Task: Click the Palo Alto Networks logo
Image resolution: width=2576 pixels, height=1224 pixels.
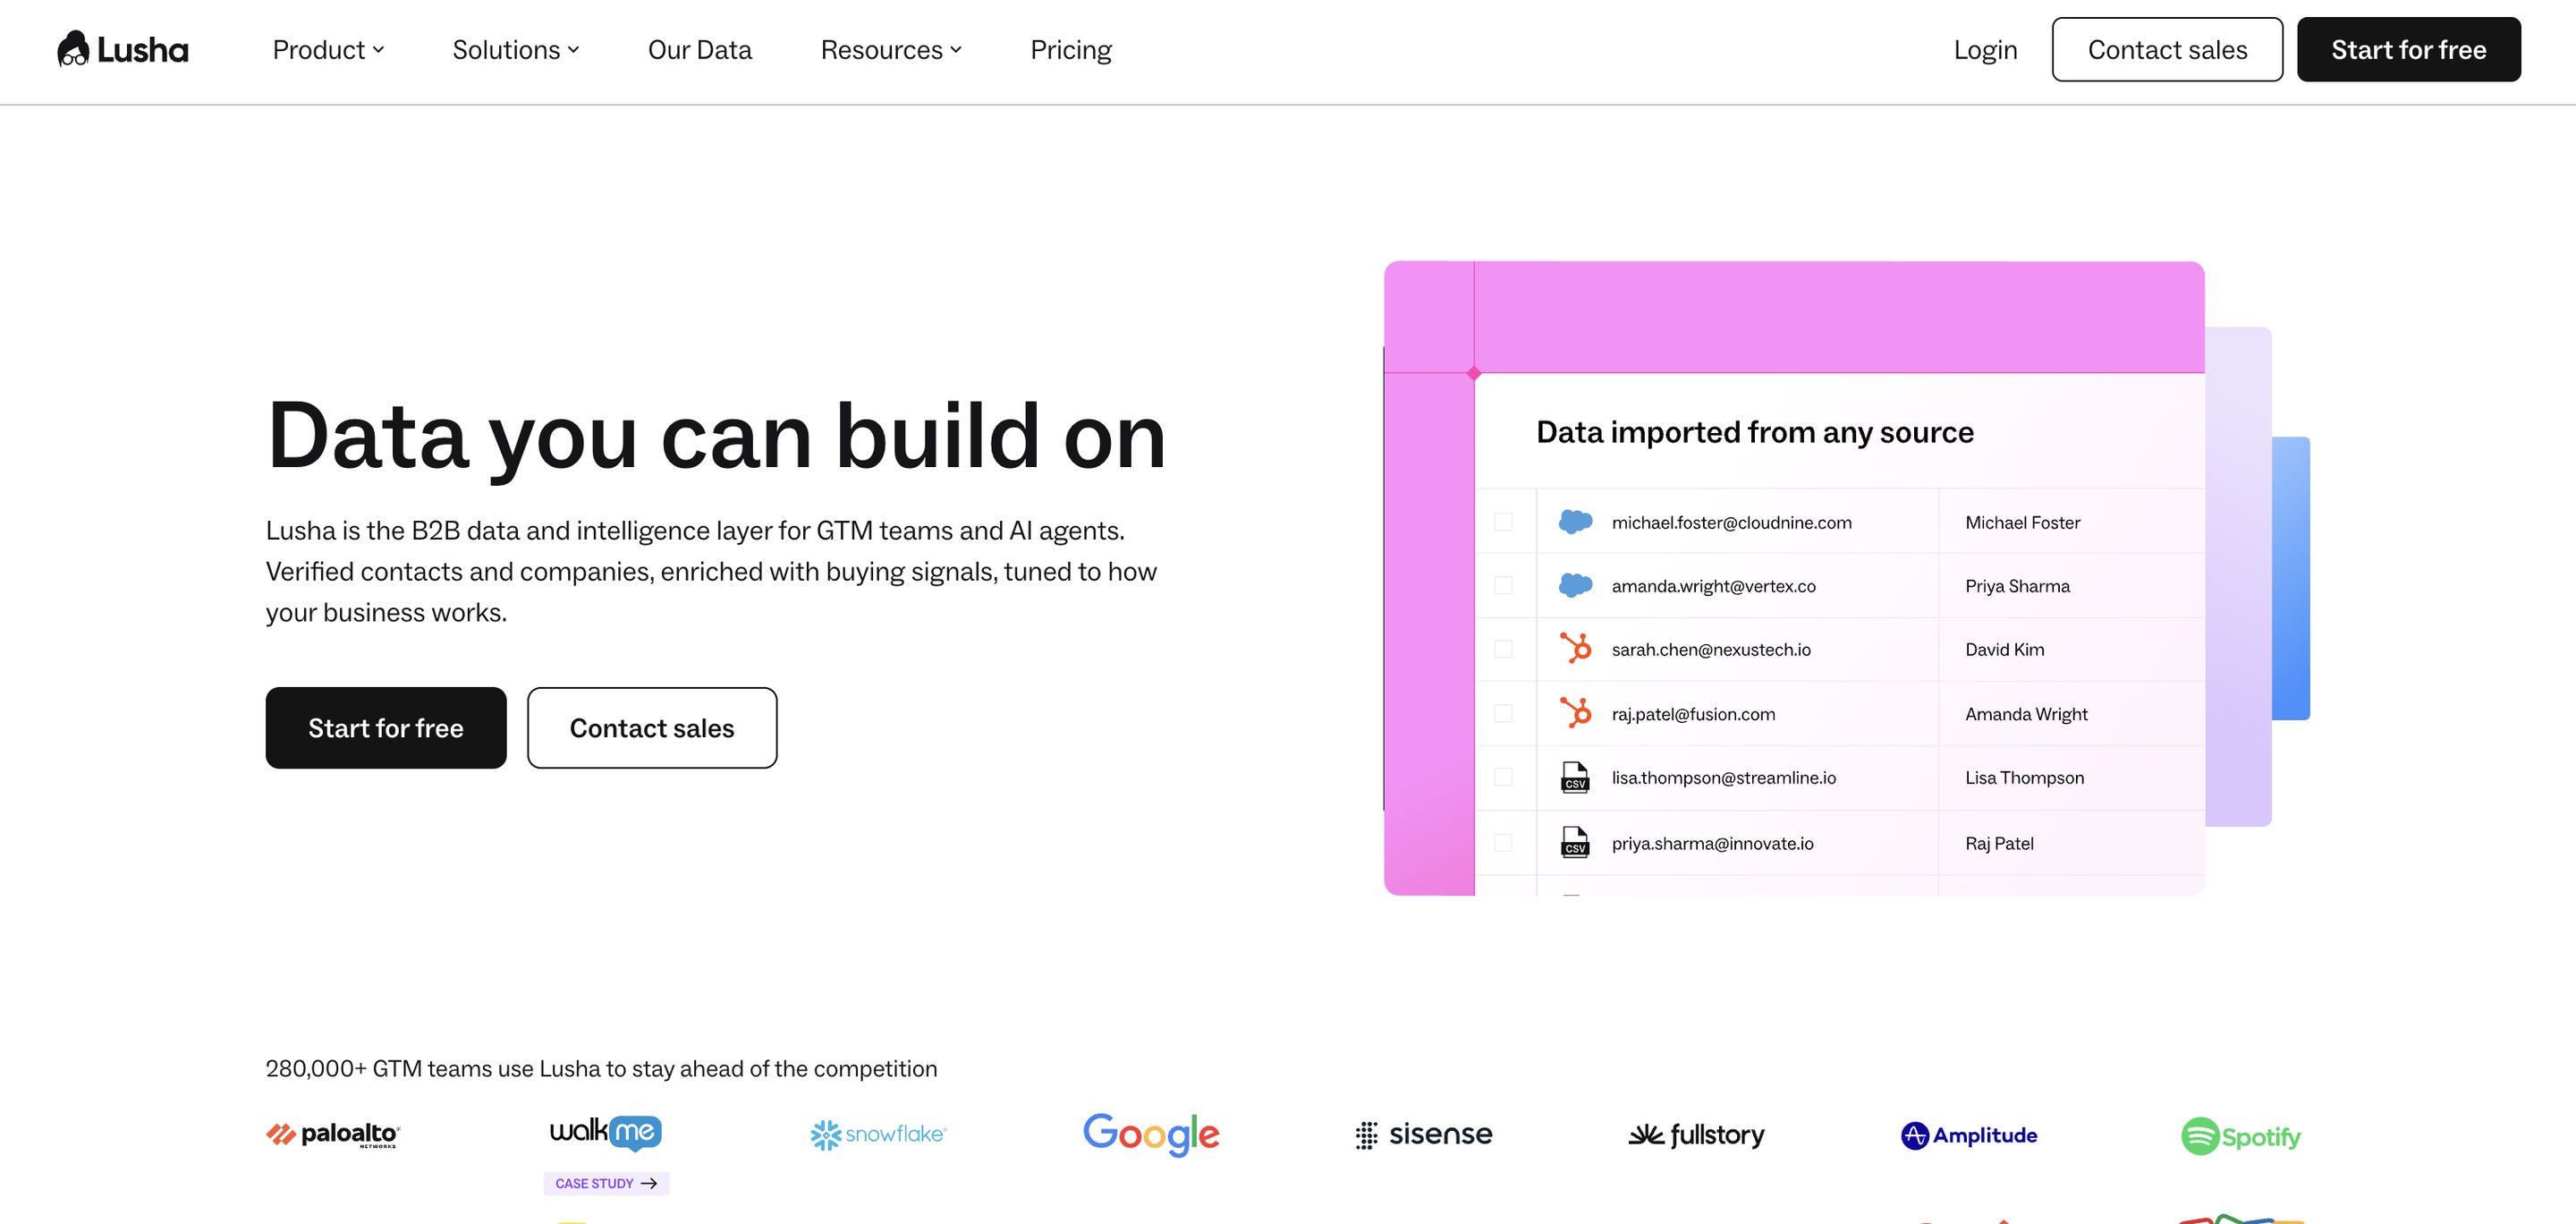Action: [x=333, y=1134]
